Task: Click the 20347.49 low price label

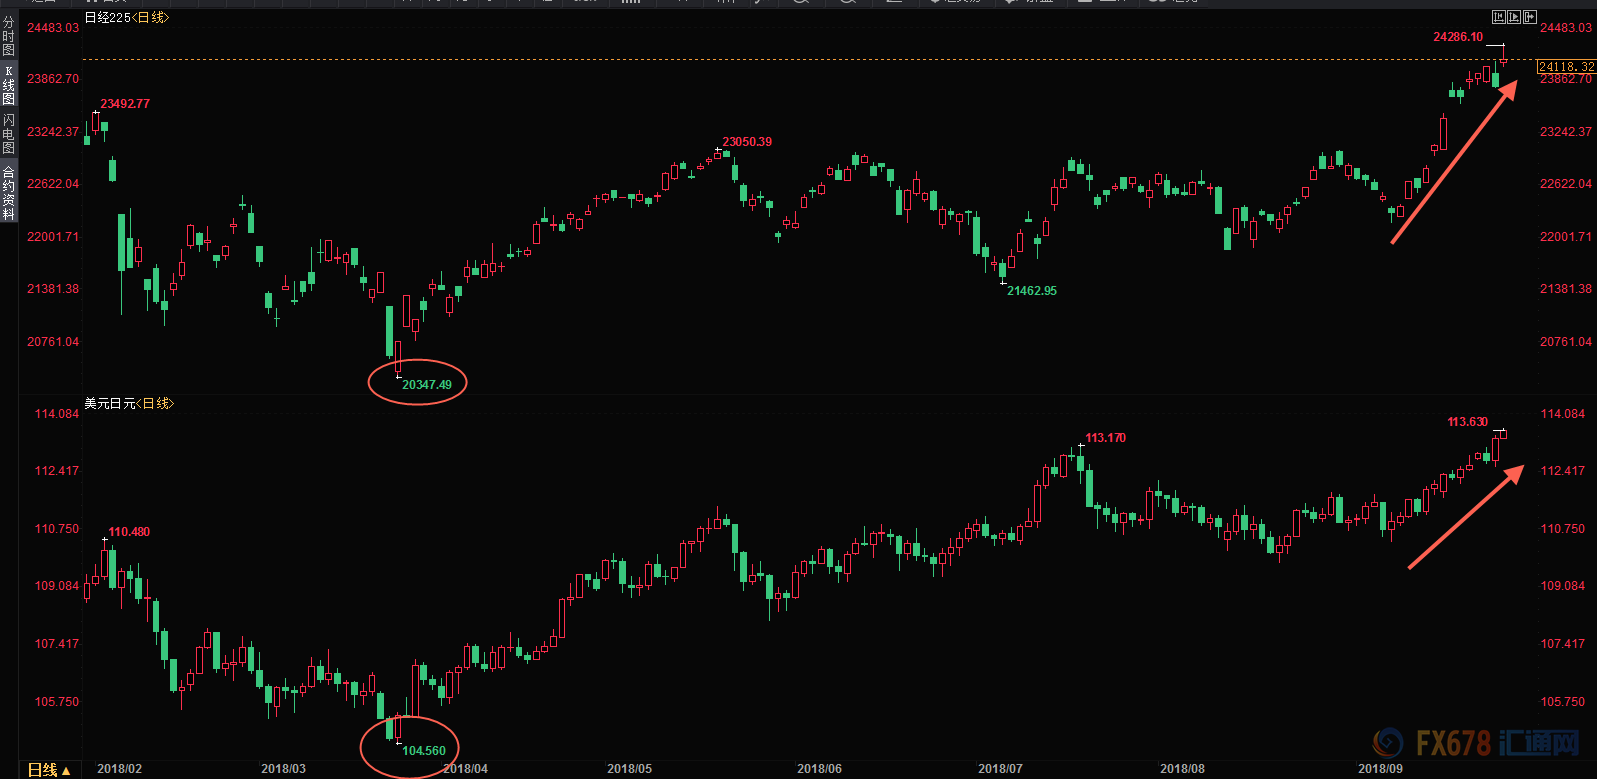Action: tap(427, 384)
